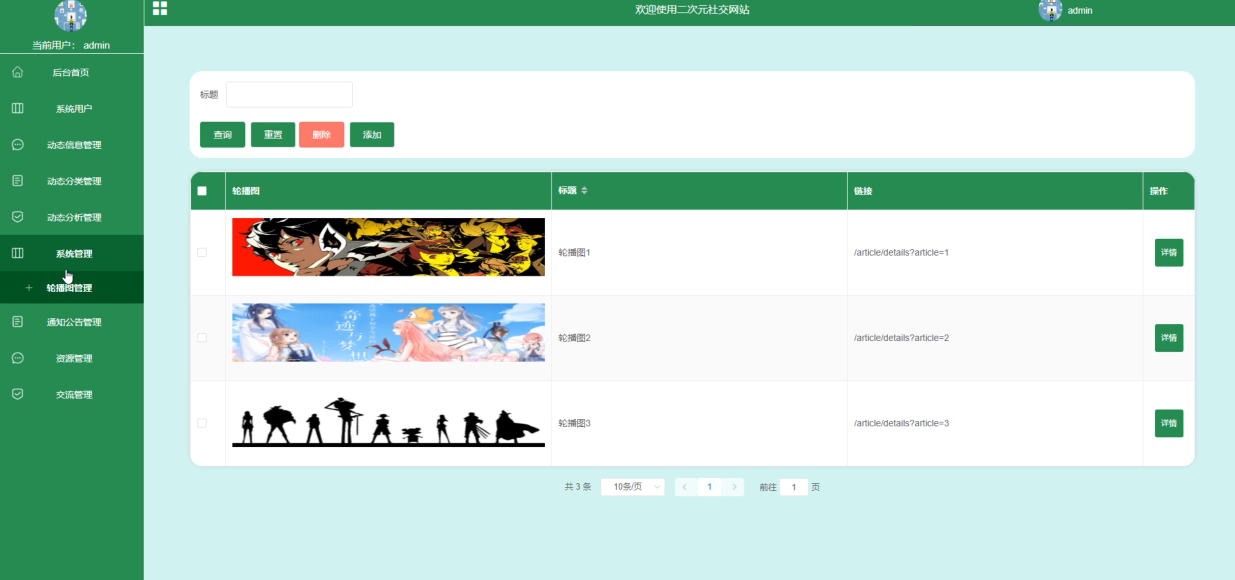Open the 10条/页 page size dropdown
This screenshot has height=580, width=1235.
[633, 487]
